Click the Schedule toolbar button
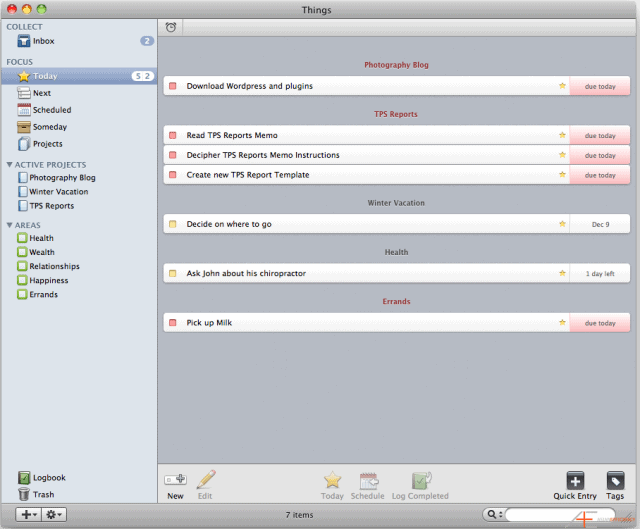The width and height of the screenshot is (640, 529). [x=368, y=486]
